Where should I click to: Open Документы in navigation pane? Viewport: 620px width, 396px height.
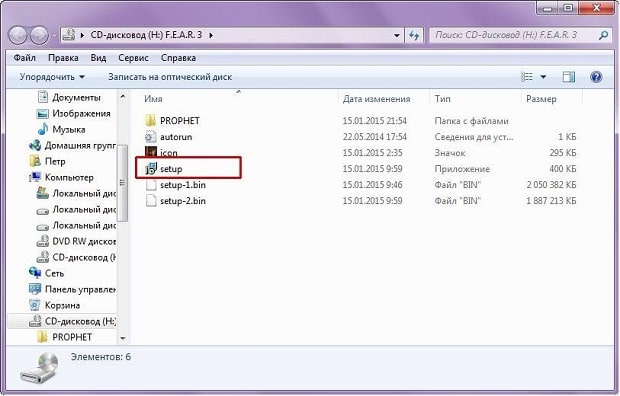(x=76, y=97)
